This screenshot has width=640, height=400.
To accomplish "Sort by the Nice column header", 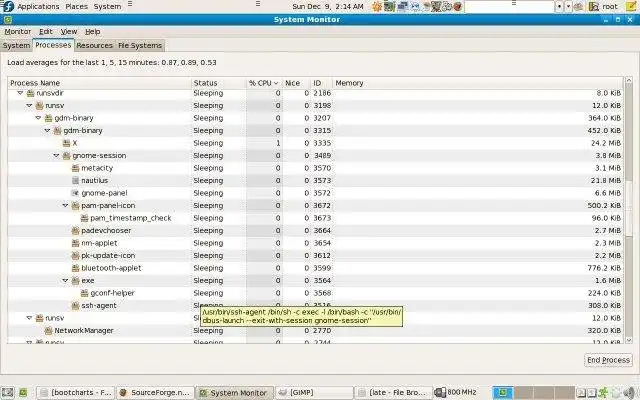I will click(x=296, y=83).
